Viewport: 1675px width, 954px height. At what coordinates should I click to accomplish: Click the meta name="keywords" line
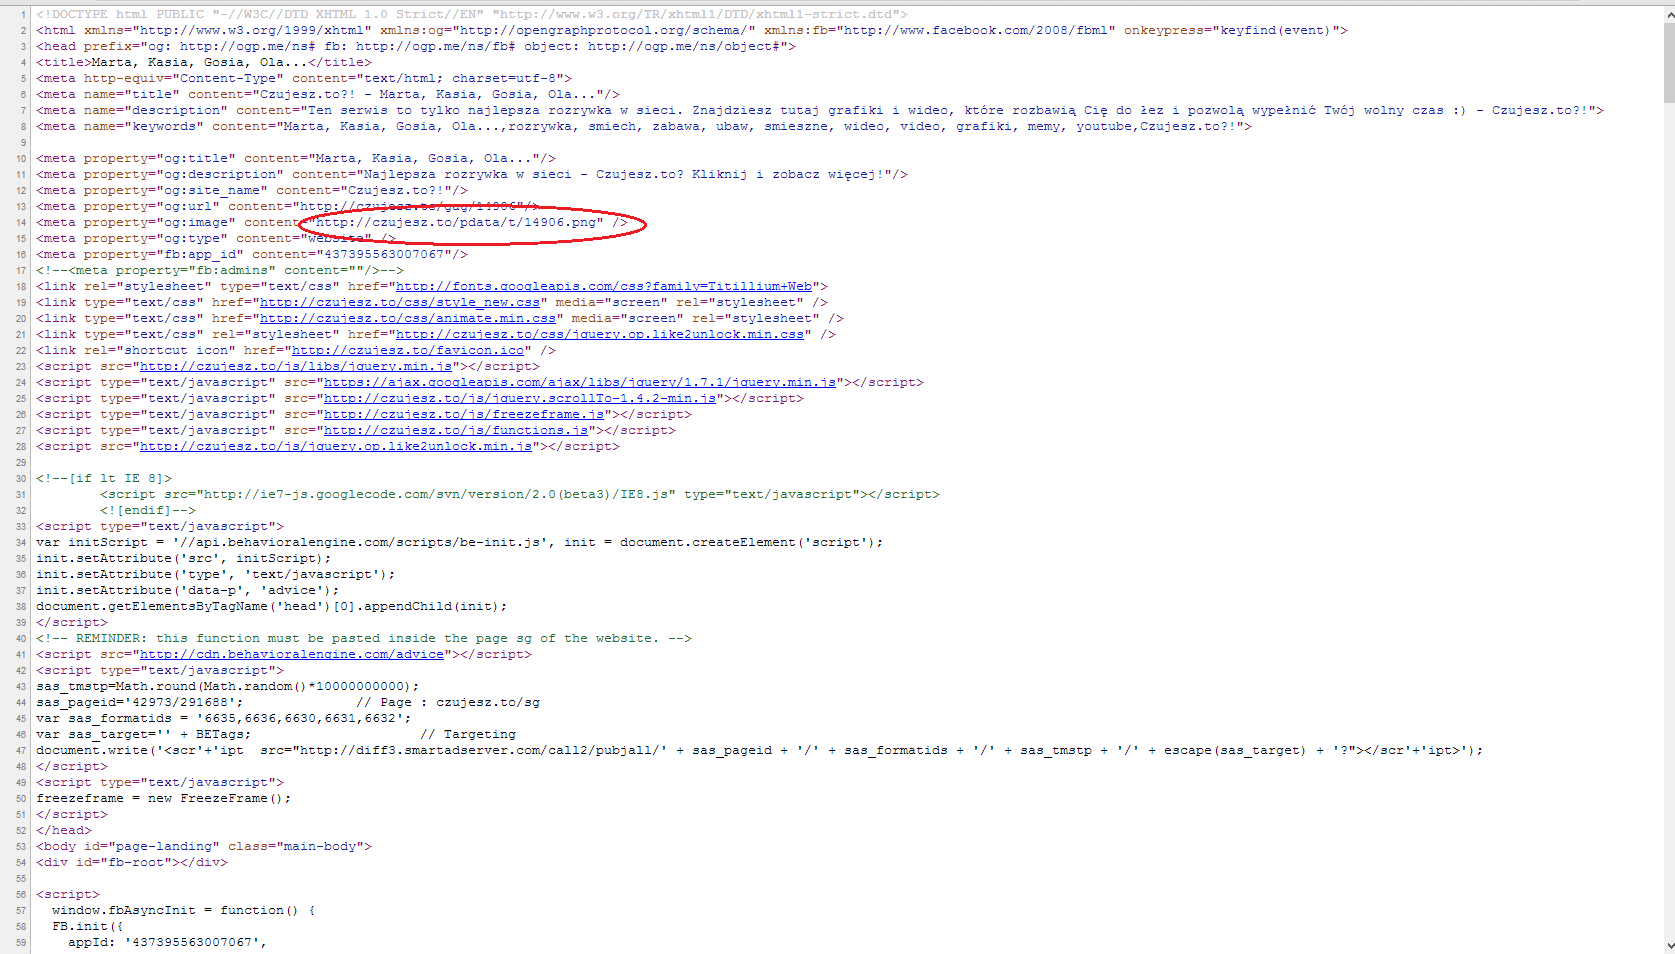coord(644,126)
